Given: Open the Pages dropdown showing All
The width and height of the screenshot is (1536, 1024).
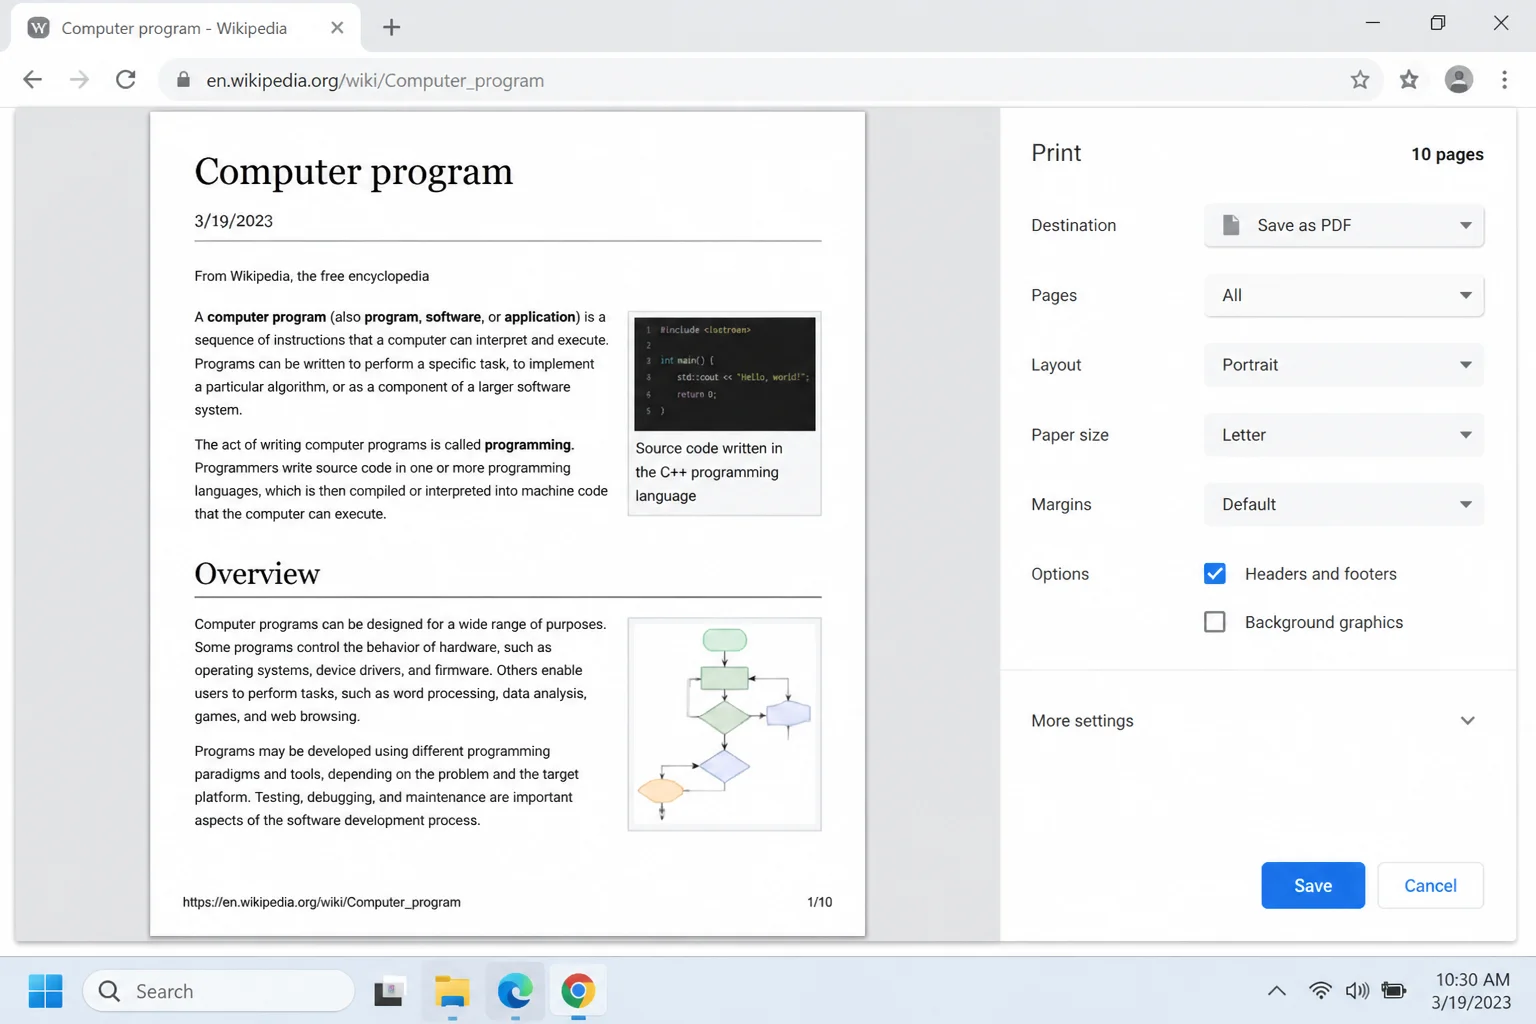Looking at the screenshot, I should (1344, 295).
